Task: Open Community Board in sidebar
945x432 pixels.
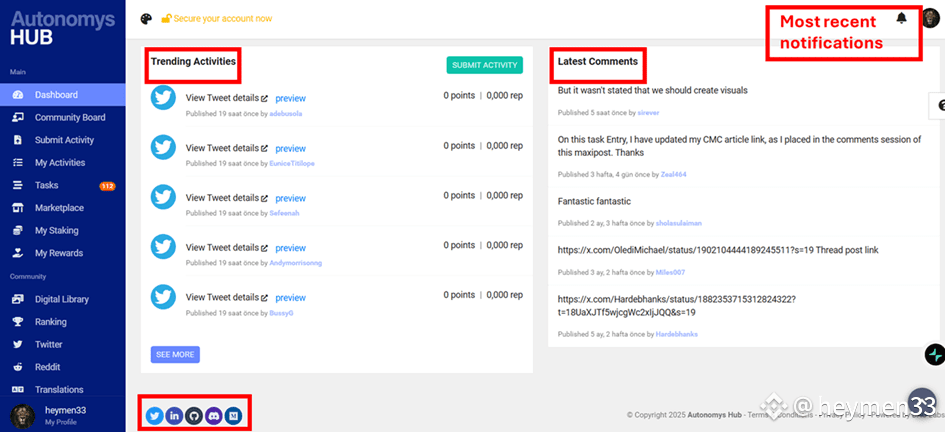Action: pyautogui.click(x=63, y=117)
